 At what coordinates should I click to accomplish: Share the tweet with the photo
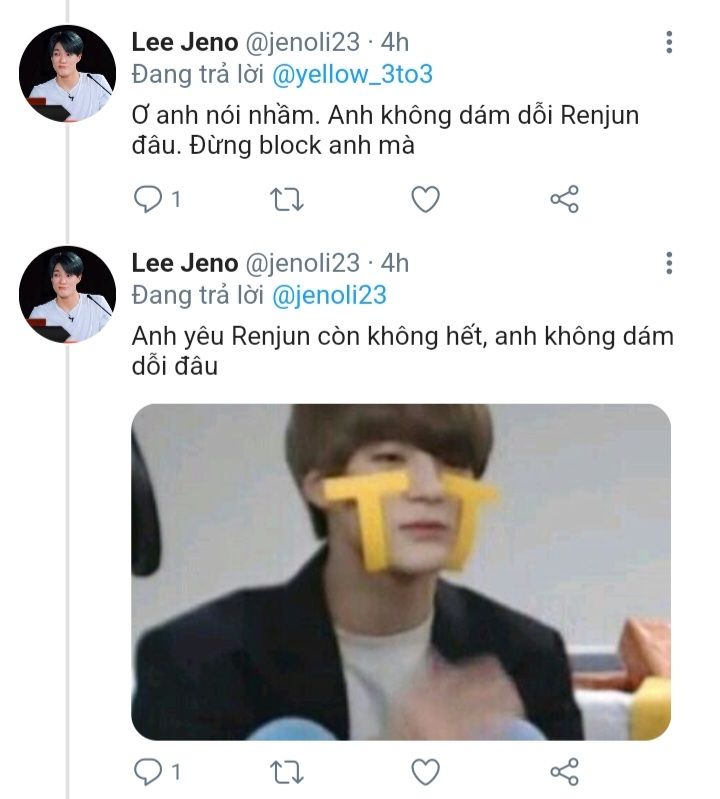(x=565, y=772)
